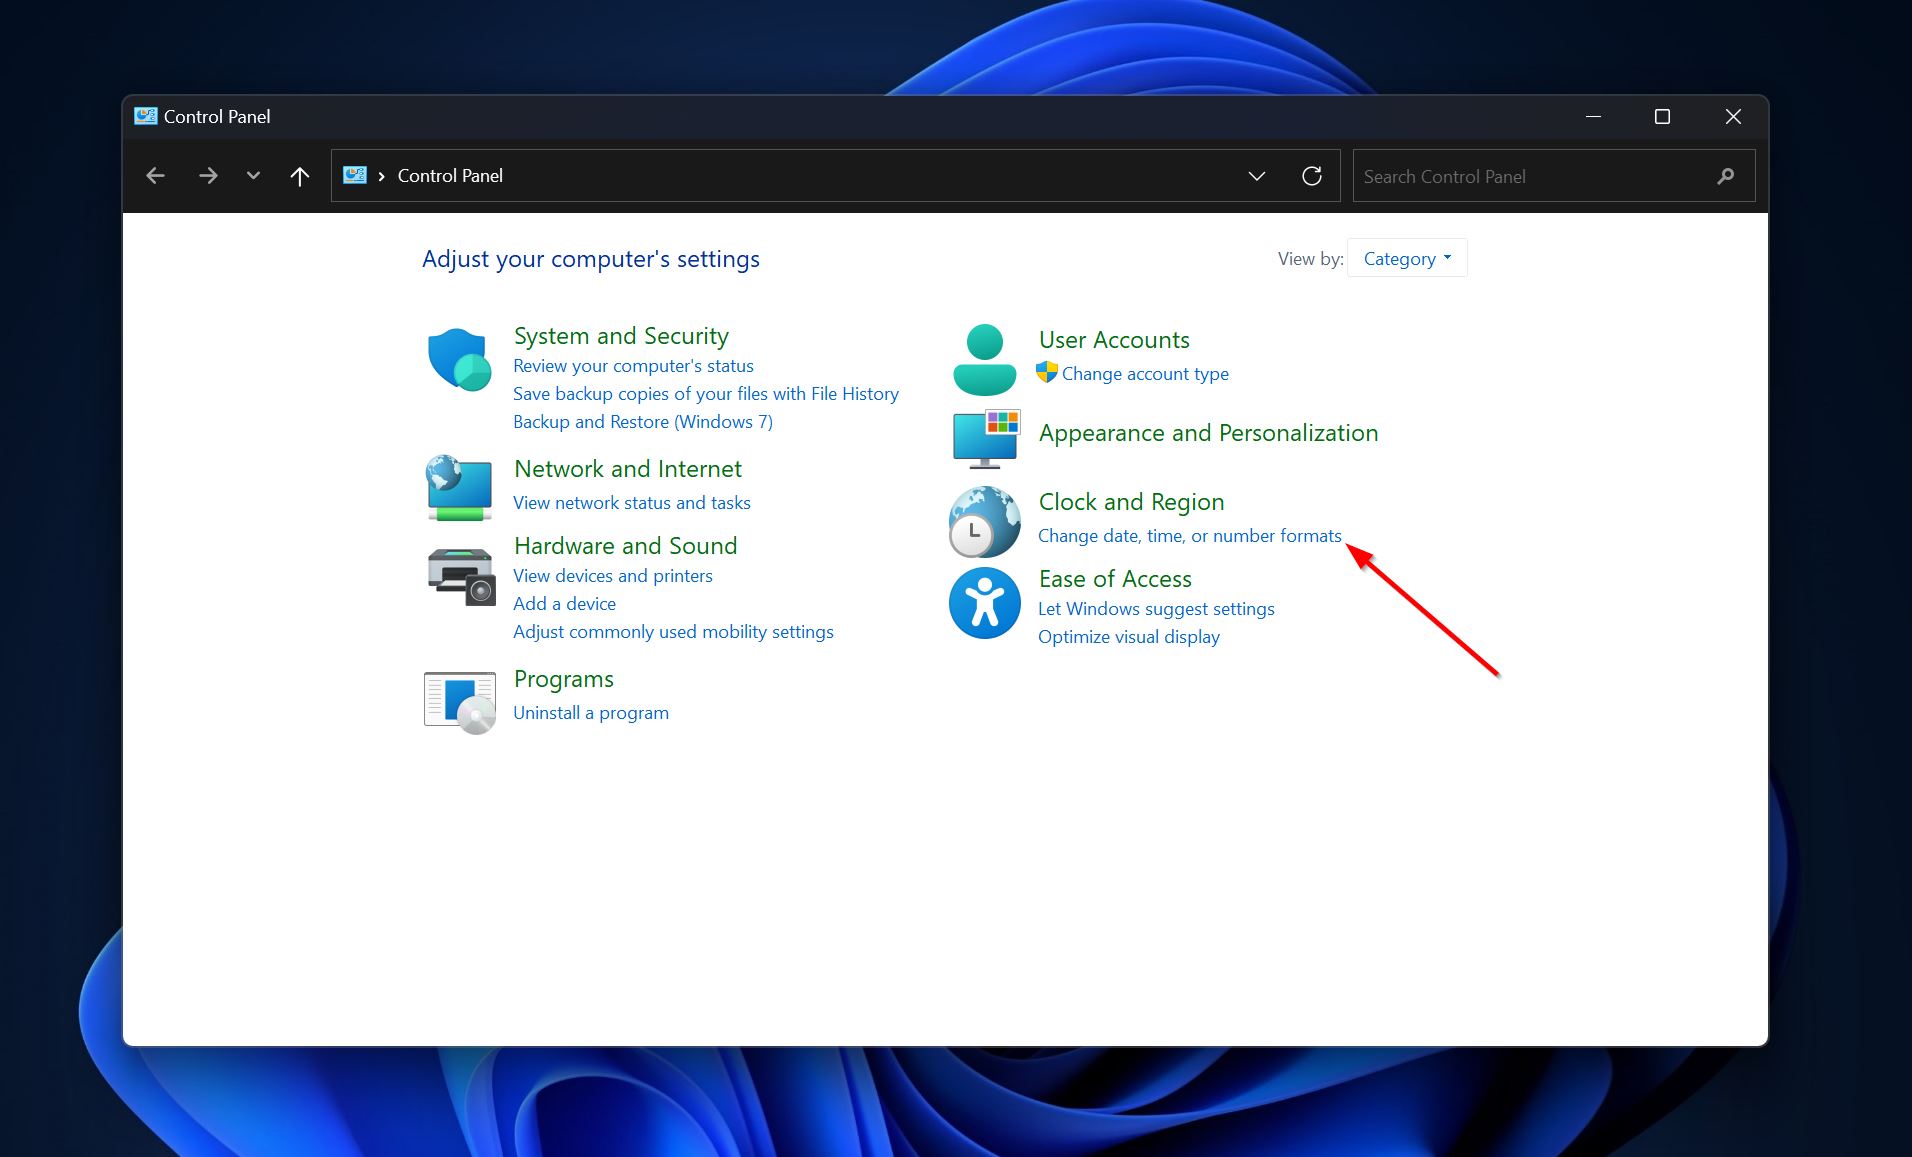Open Adjust commonly used mobility settings
Viewport: 1912px width, 1157px height.
[673, 632]
